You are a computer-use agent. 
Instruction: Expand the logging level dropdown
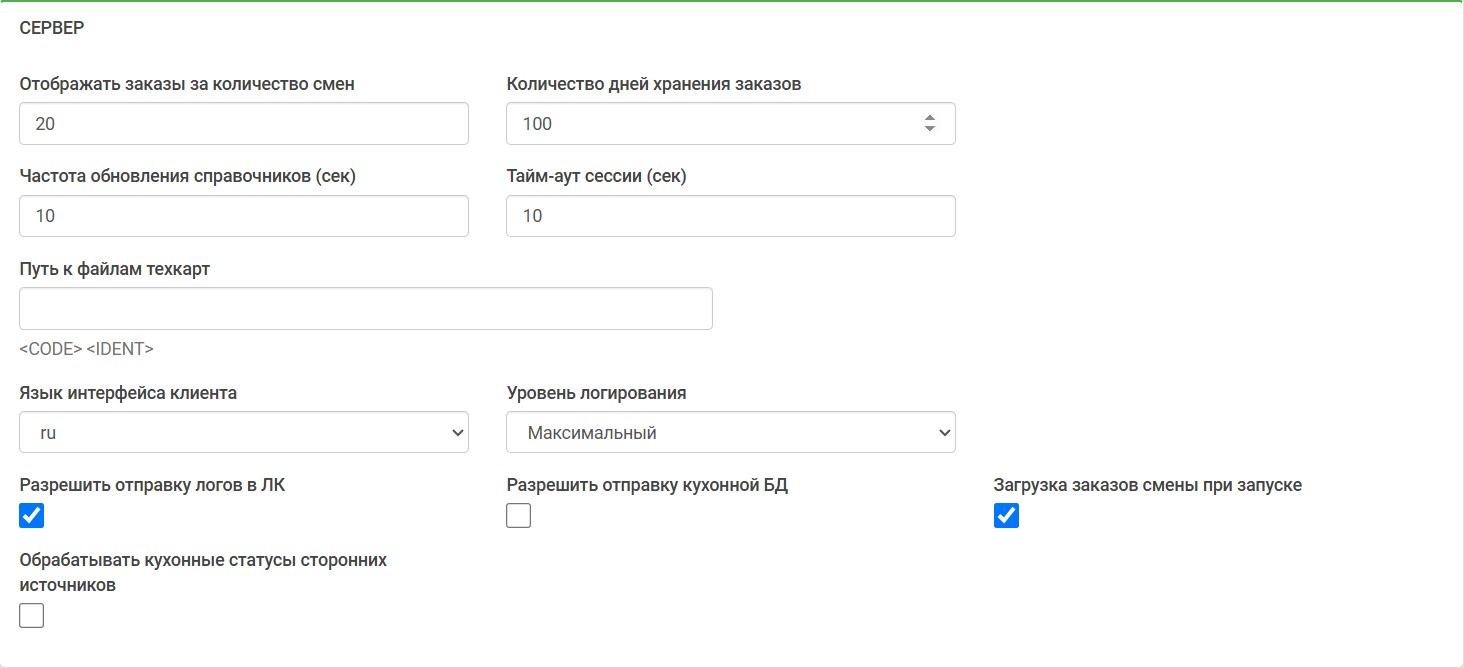[x=730, y=433]
